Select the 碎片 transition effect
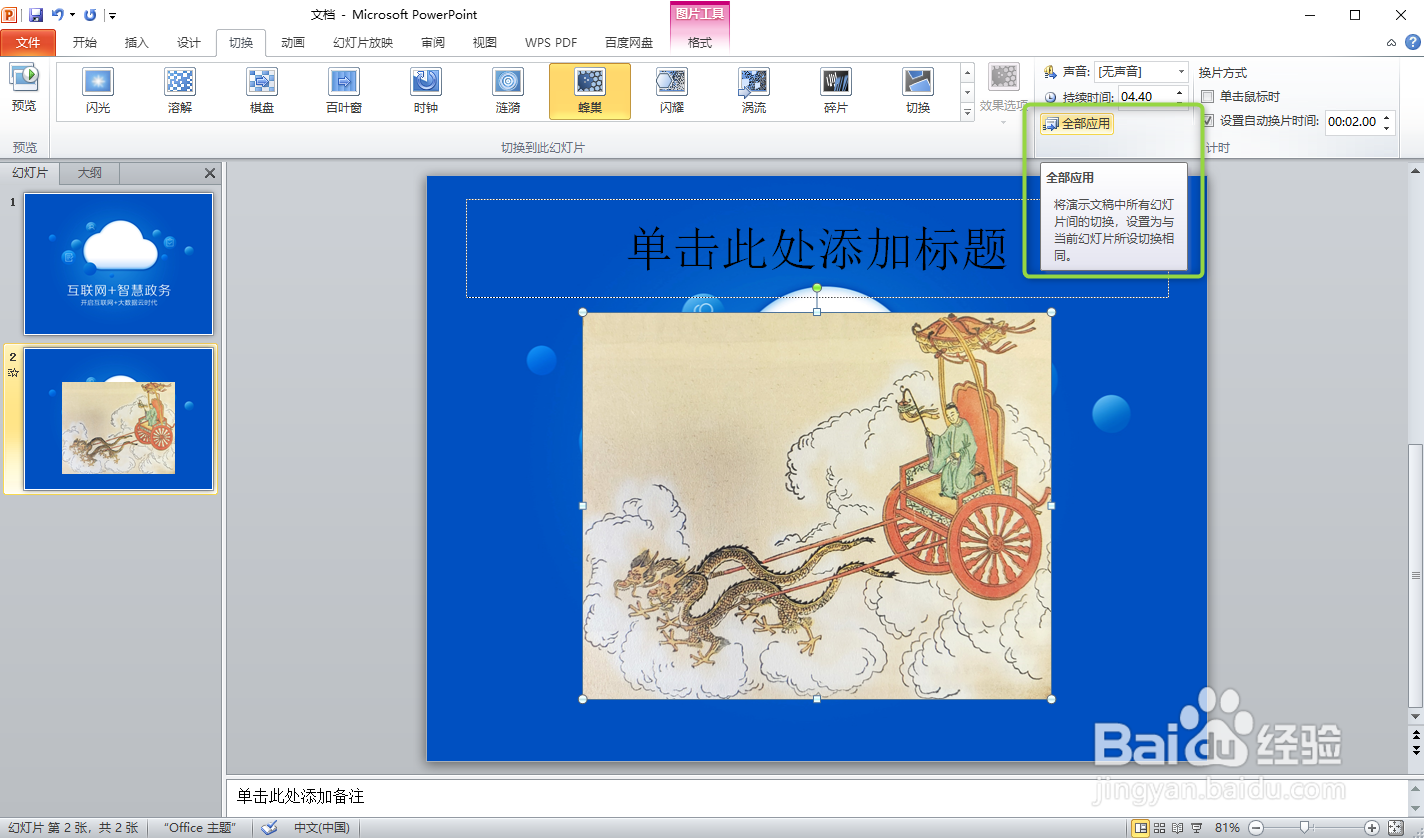This screenshot has width=1424, height=838. tap(836, 91)
